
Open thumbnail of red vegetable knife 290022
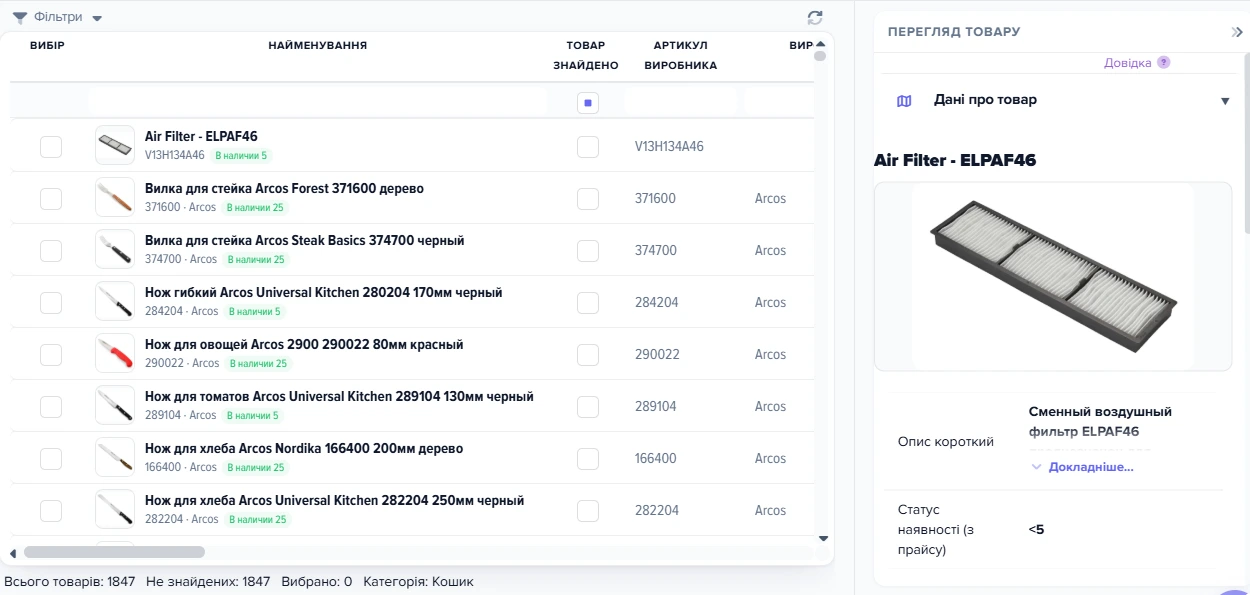point(115,354)
